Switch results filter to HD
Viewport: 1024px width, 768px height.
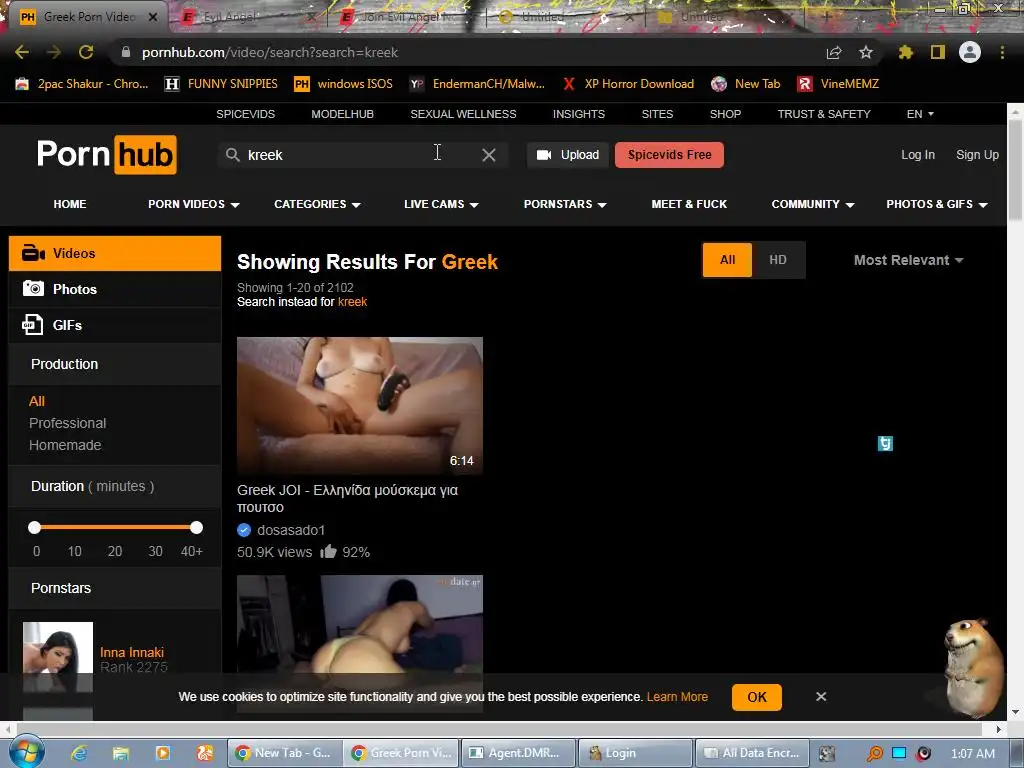point(778,260)
